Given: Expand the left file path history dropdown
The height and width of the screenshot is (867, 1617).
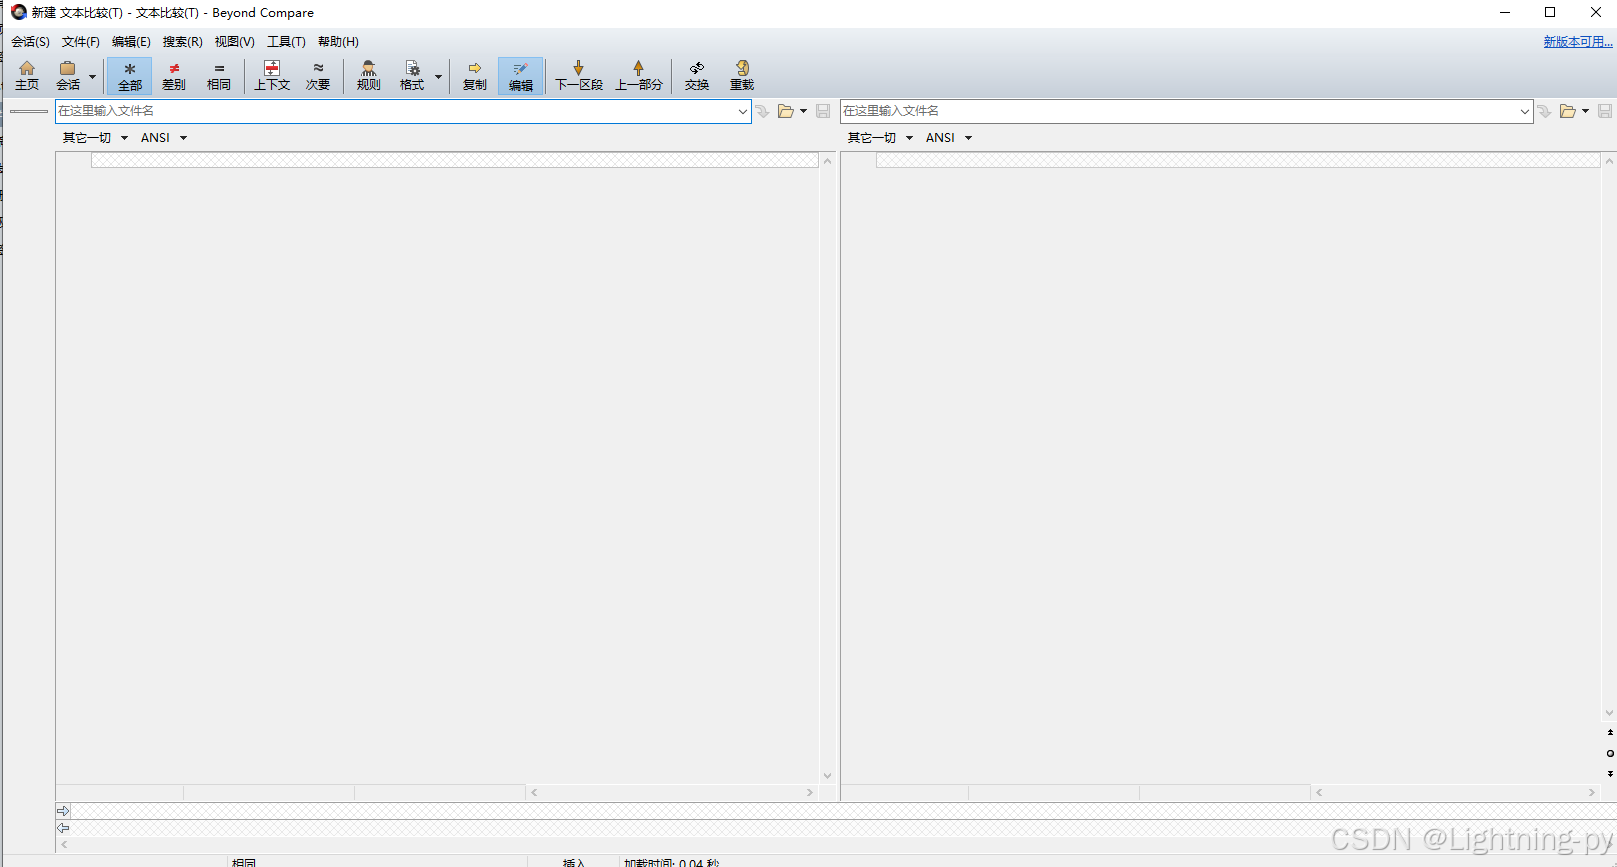Looking at the screenshot, I should [x=743, y=111].
